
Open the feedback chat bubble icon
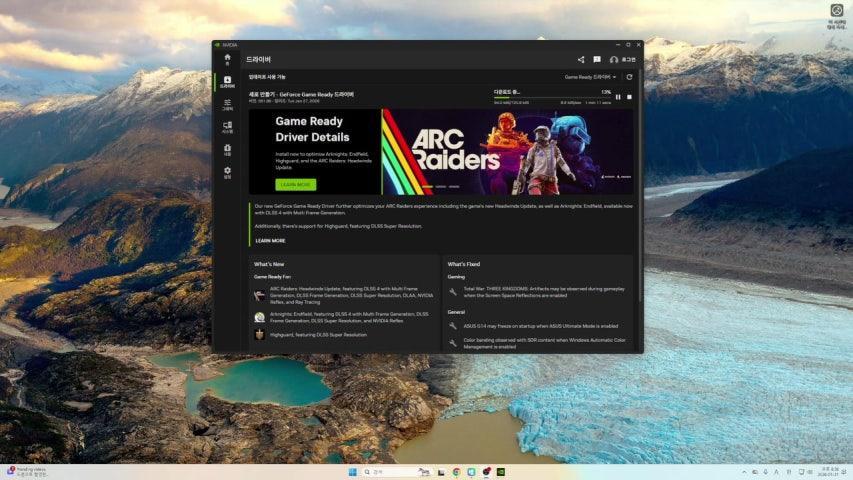[x=597, y=59]
